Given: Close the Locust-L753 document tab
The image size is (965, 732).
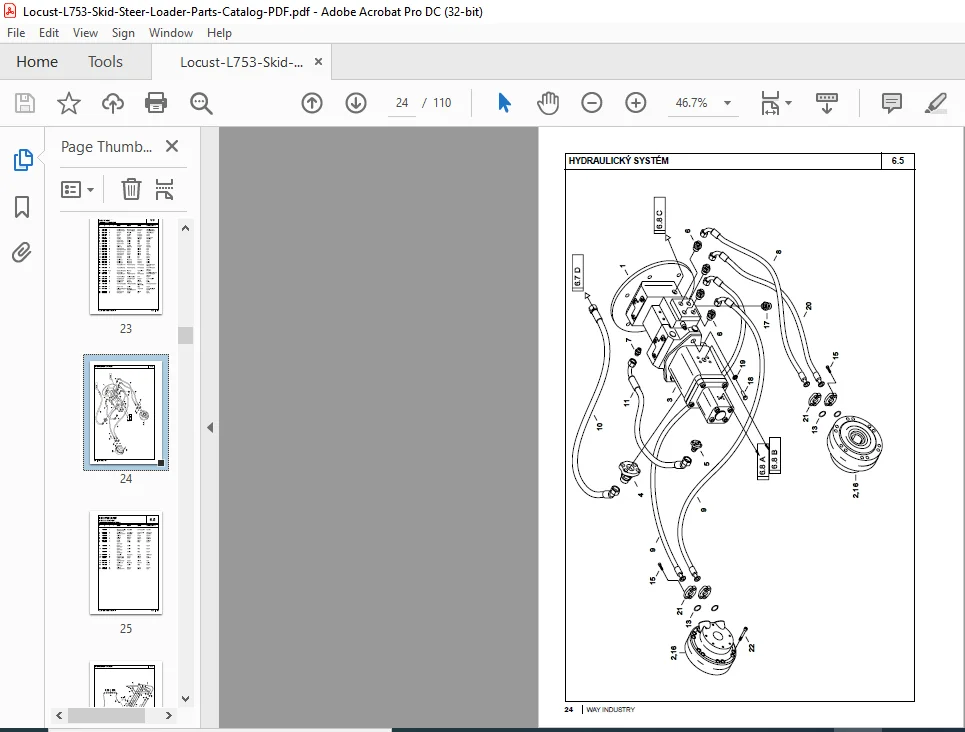Looking at the screenshot, I should [318, 62].
